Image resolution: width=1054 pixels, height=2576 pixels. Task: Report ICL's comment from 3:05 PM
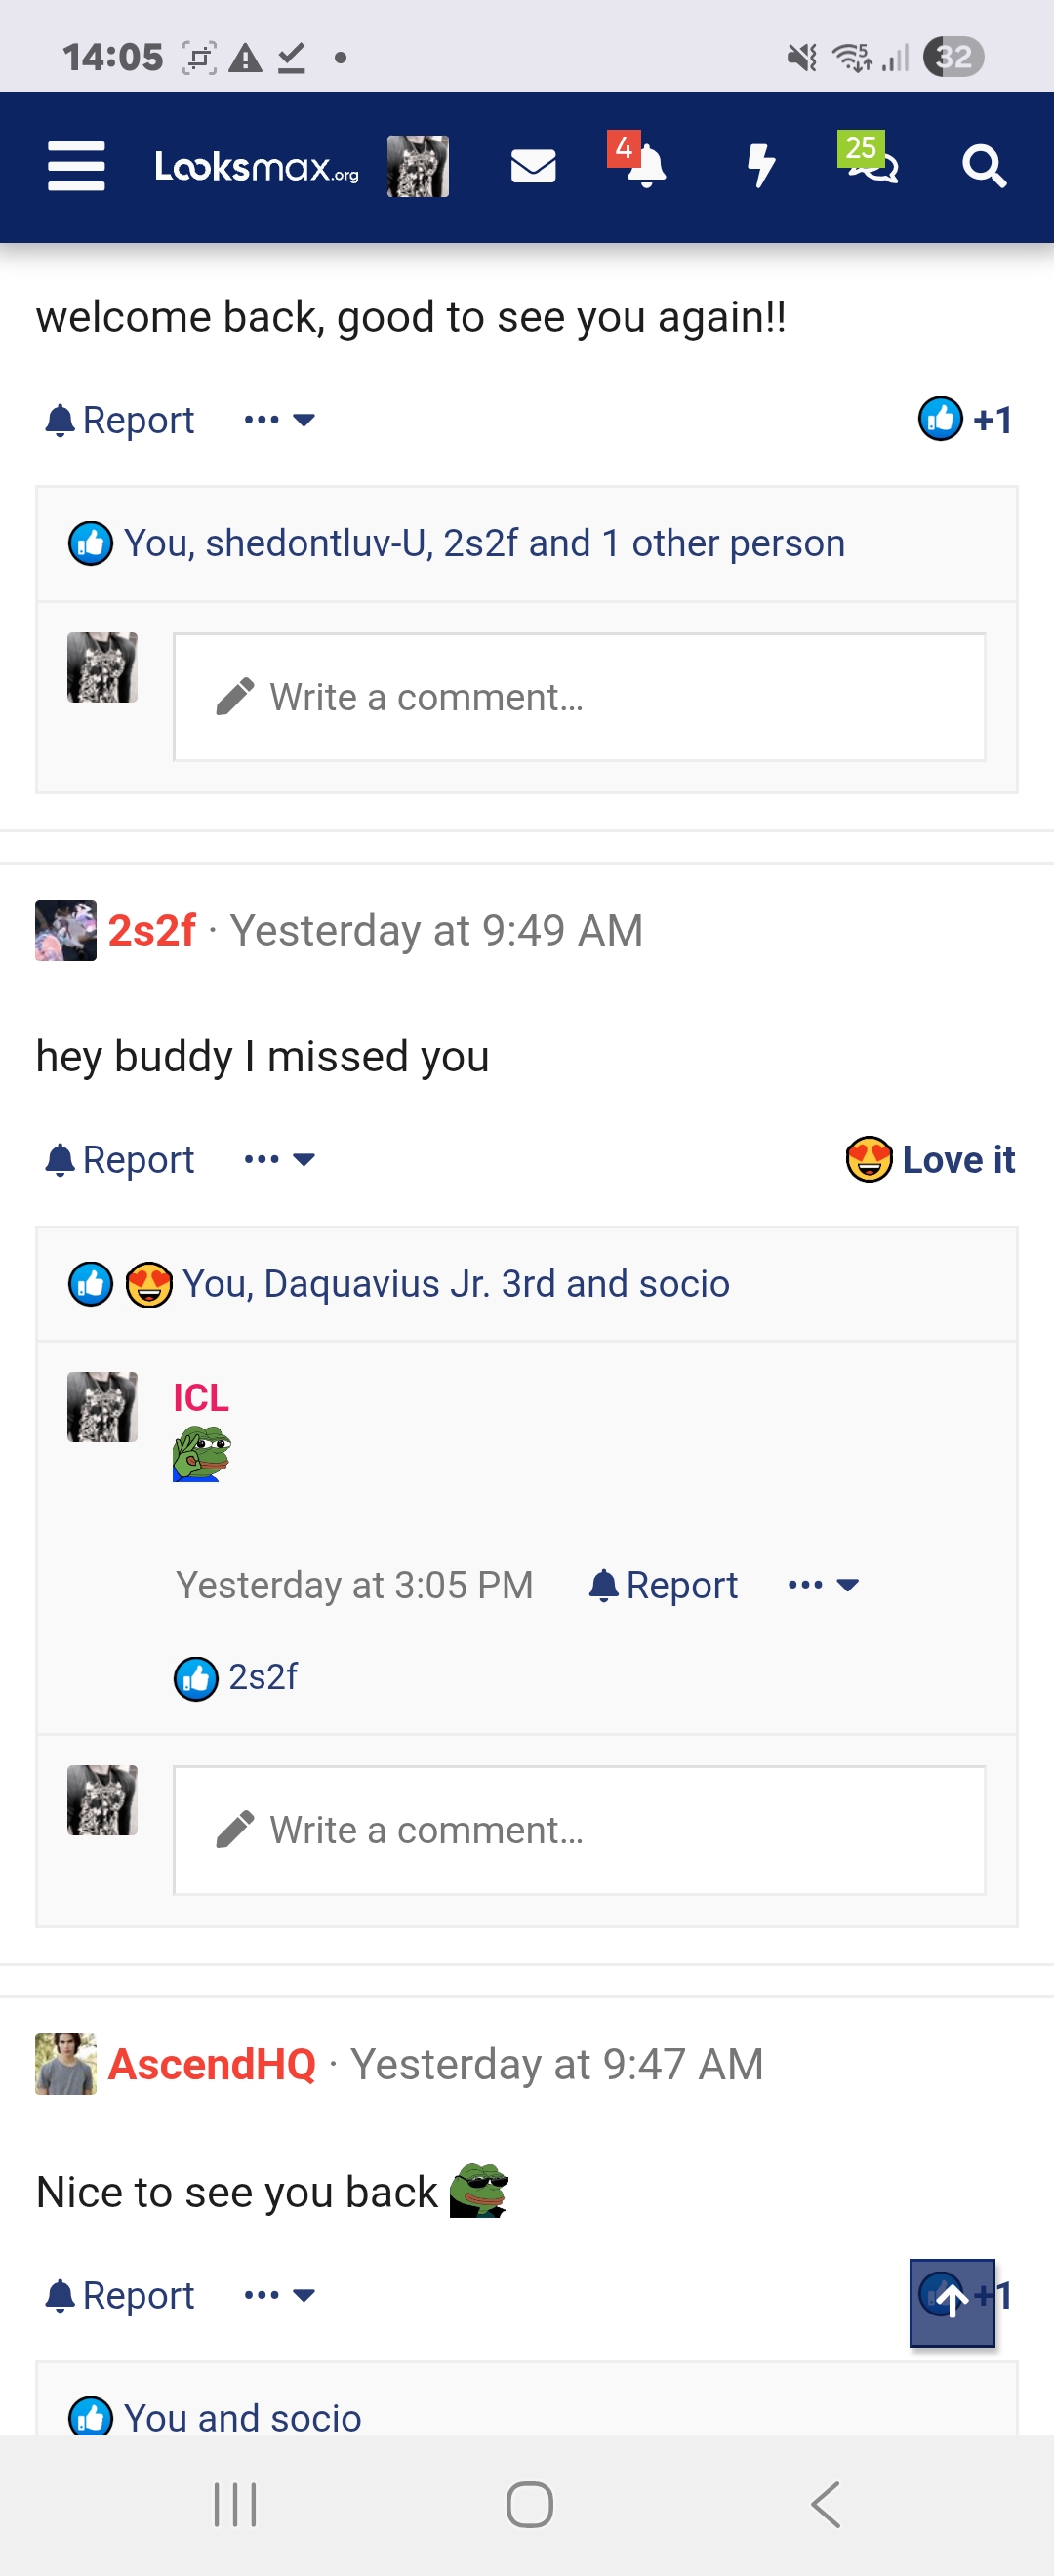(x=663, y=1585)
